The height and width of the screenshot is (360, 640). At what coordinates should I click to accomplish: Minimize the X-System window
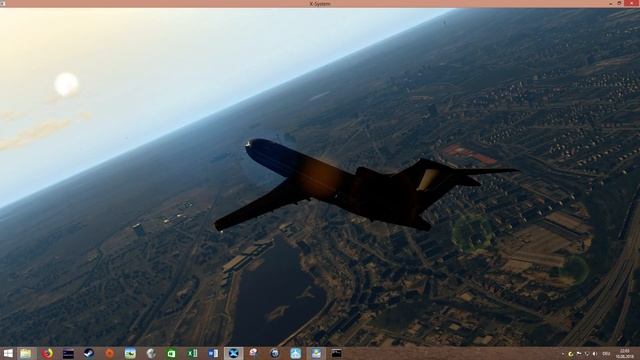pos(611,3)
